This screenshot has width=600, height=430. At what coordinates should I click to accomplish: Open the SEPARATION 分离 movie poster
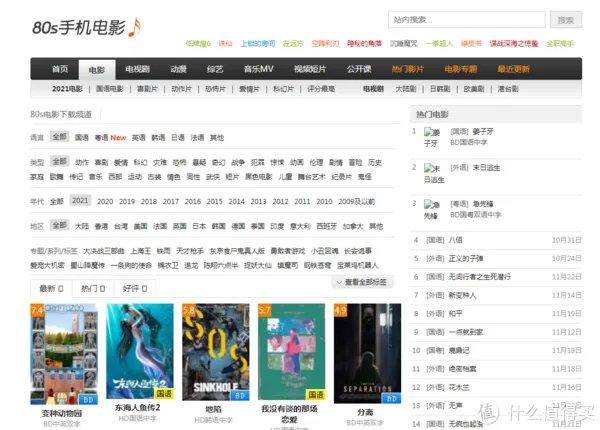(x=367, y=353)
